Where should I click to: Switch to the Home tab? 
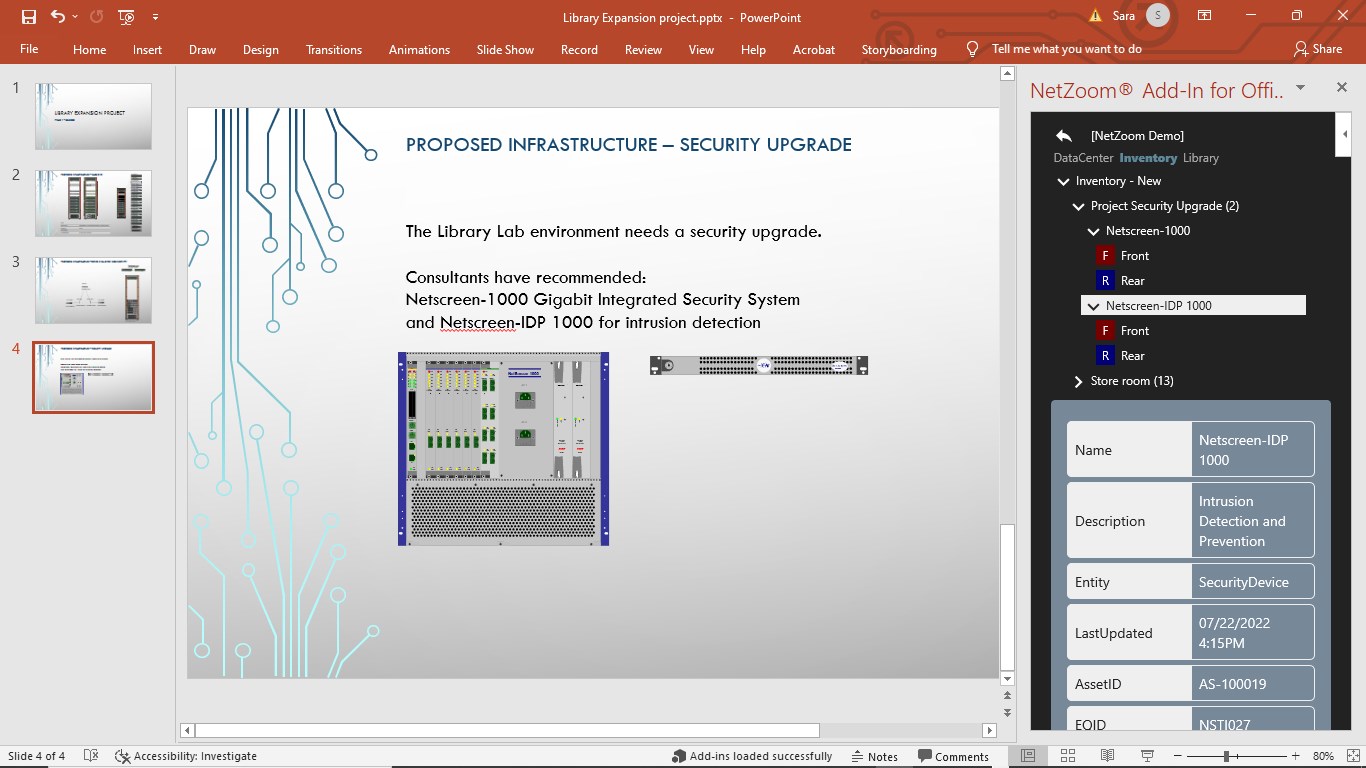coord(89,49)
